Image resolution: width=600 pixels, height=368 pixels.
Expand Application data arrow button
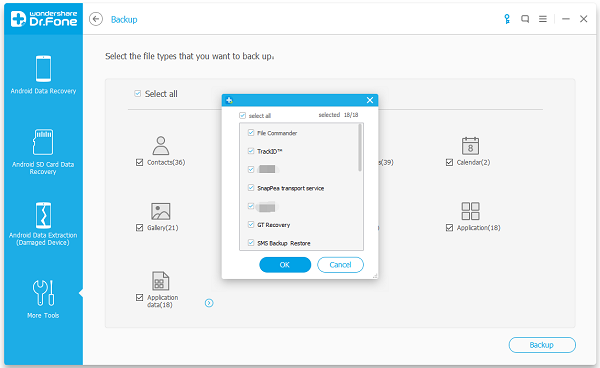pyautogui.click(x=209, y=303)
